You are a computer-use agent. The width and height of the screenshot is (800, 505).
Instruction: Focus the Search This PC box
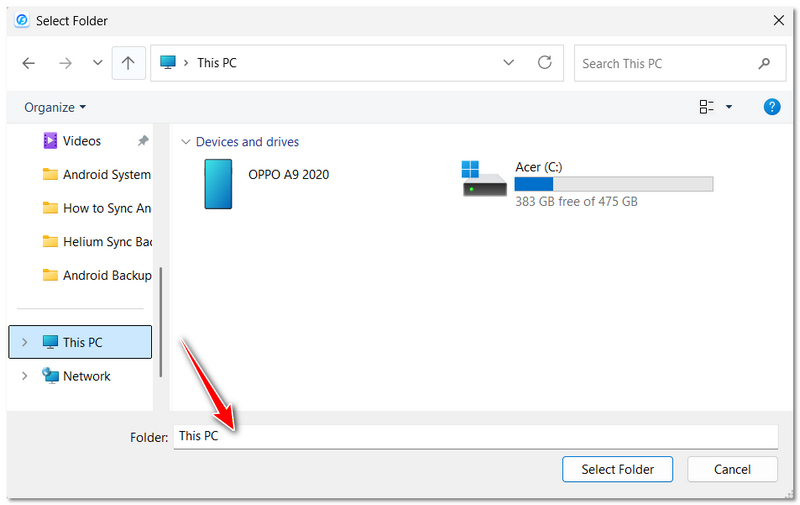pos(680,63)
